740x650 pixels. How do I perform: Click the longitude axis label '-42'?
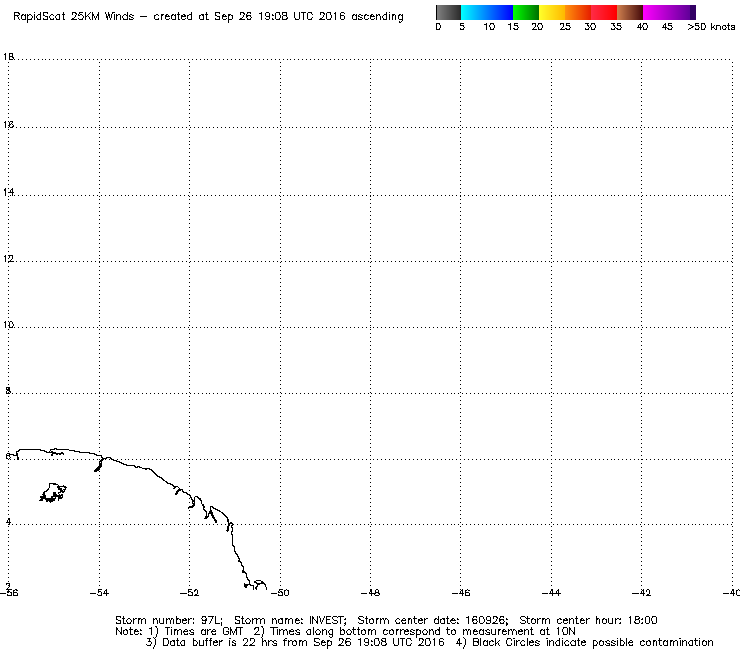coord(641,593)
